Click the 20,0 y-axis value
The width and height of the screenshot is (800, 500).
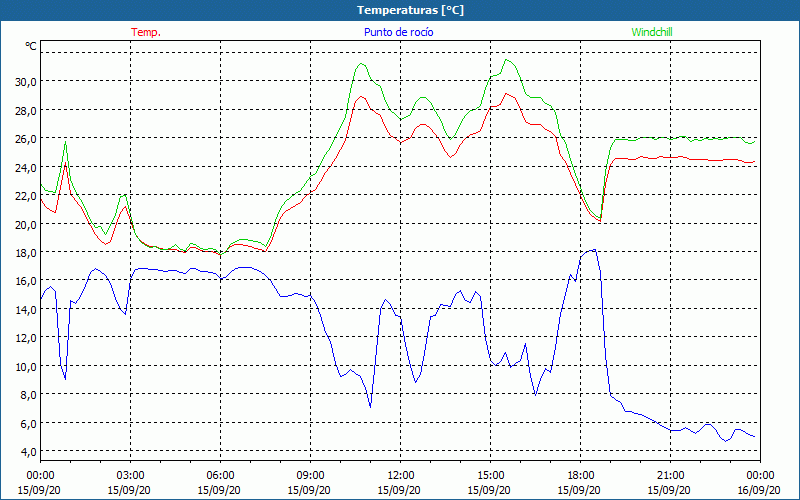(x=26, y=224)
